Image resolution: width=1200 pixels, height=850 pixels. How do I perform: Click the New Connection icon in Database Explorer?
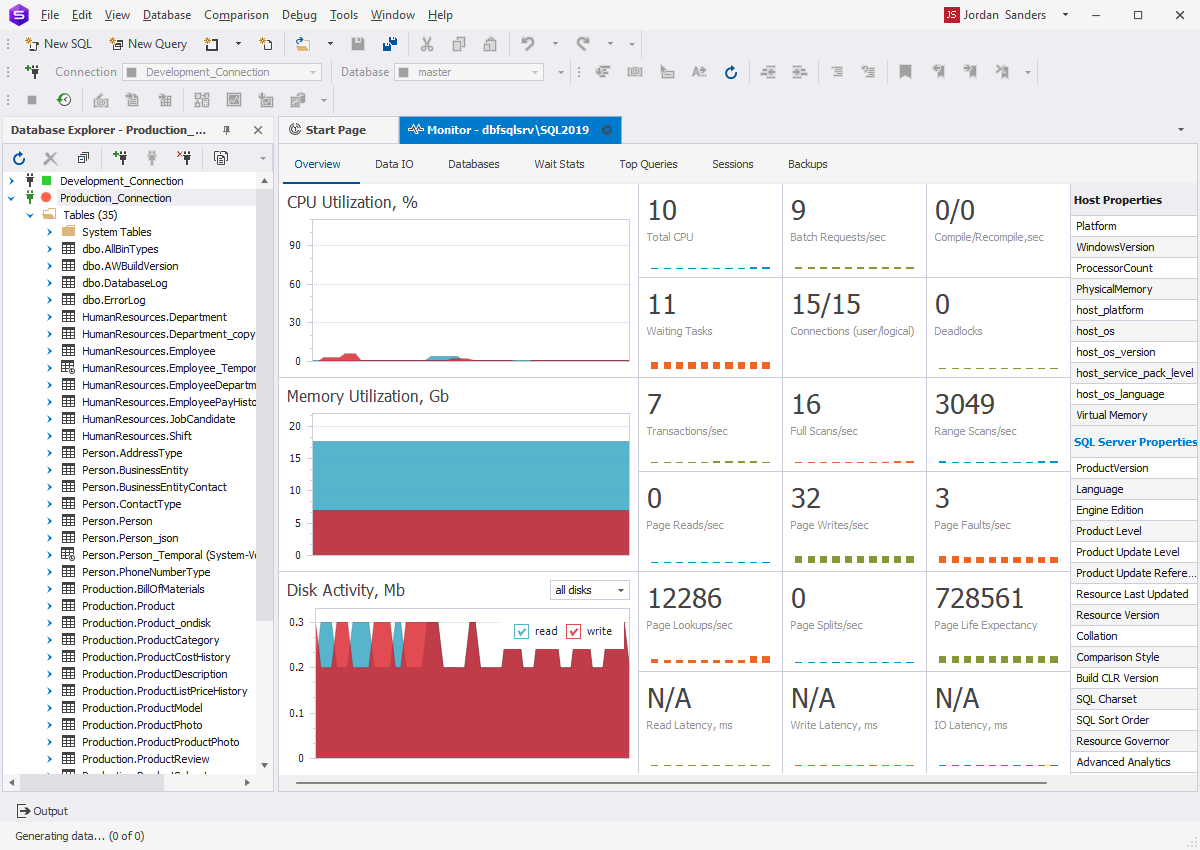(120, 157)
